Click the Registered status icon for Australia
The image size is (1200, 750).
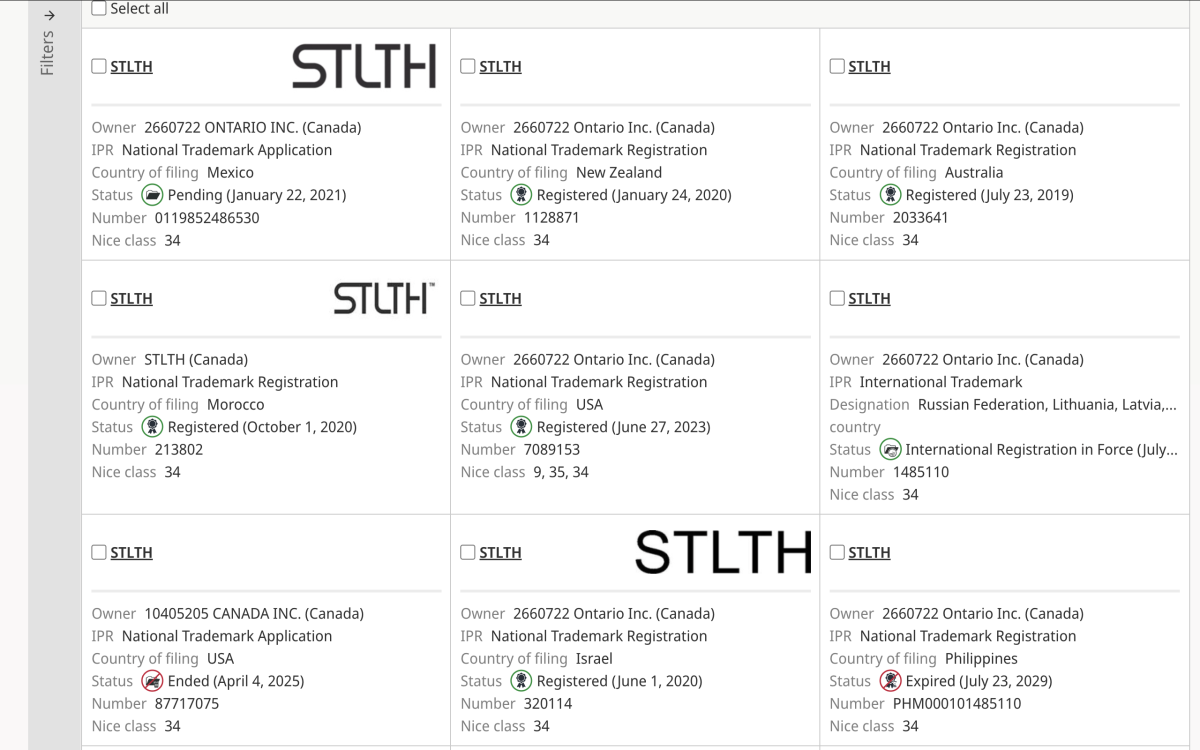click(x=890, y=195)
